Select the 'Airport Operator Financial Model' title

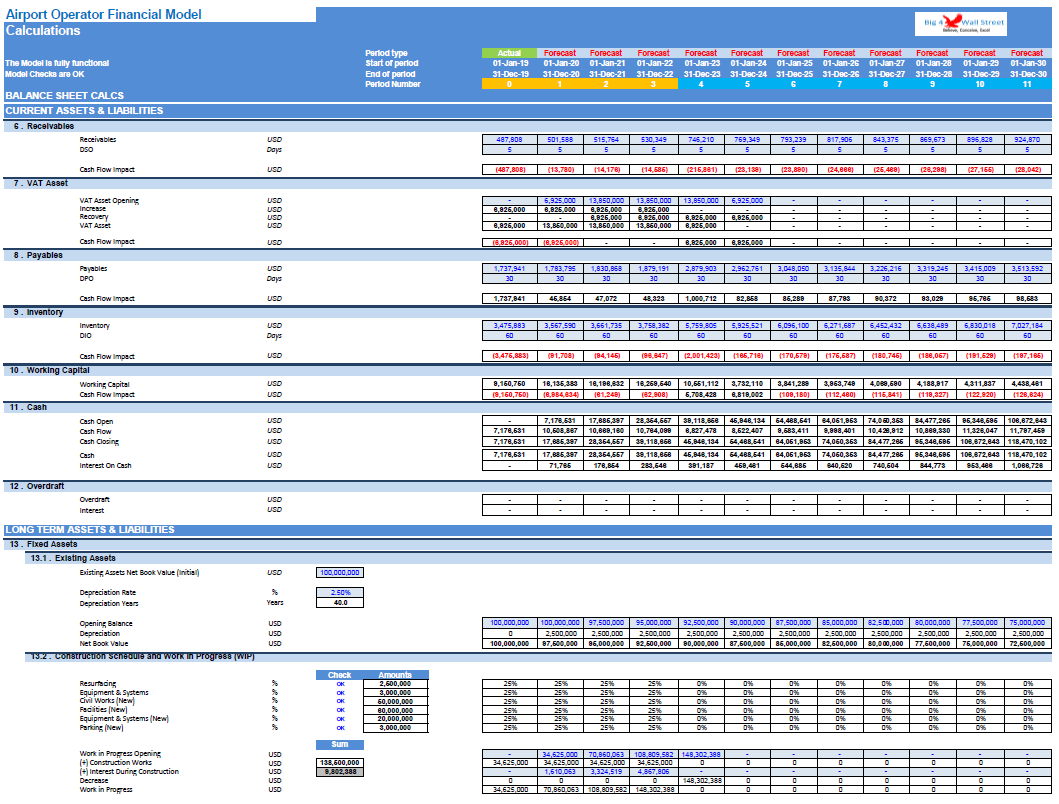pyautogui.click(x=103, y=14)
